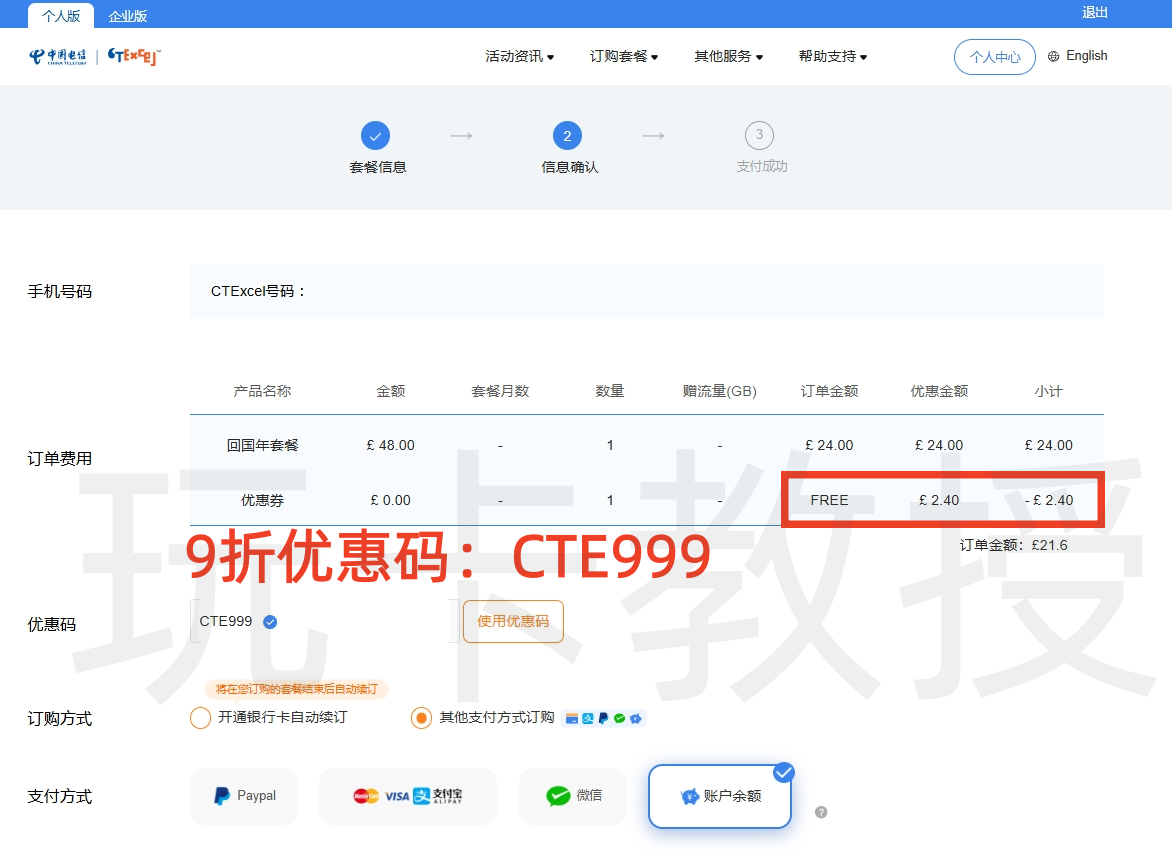Click the blue verified check beside CTE999
This screenshot has width=1172, height=858.
[271, 622]
